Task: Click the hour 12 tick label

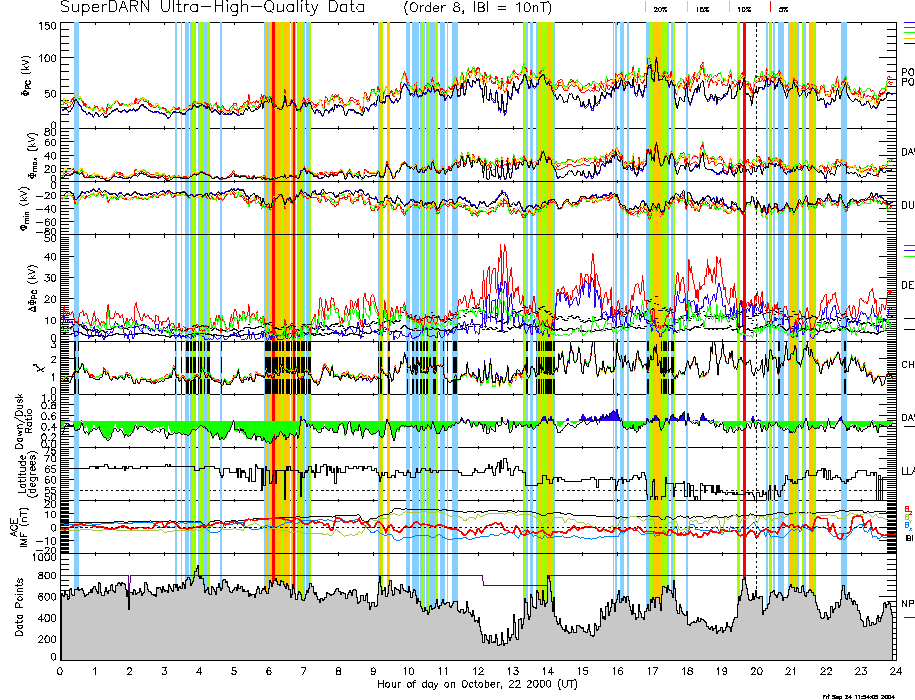Action: click(x=478, y=671)
